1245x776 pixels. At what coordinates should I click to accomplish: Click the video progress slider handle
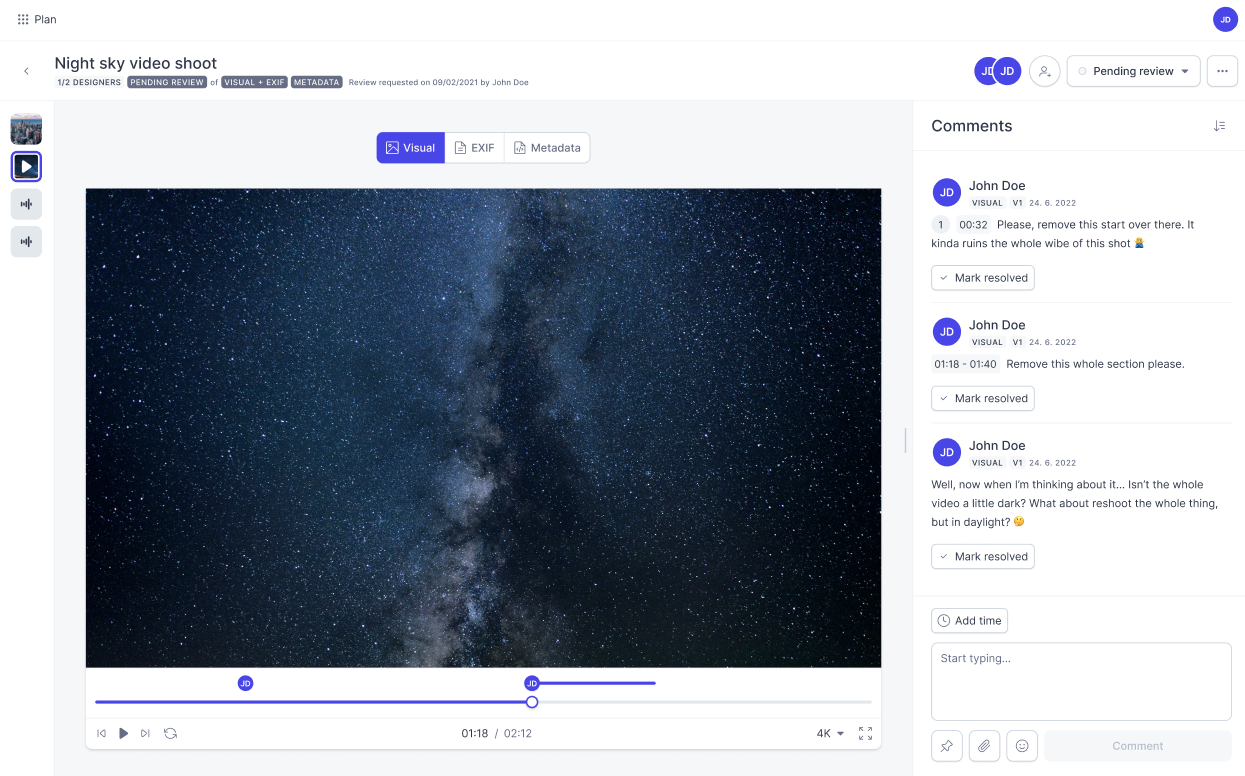(532, 702)
